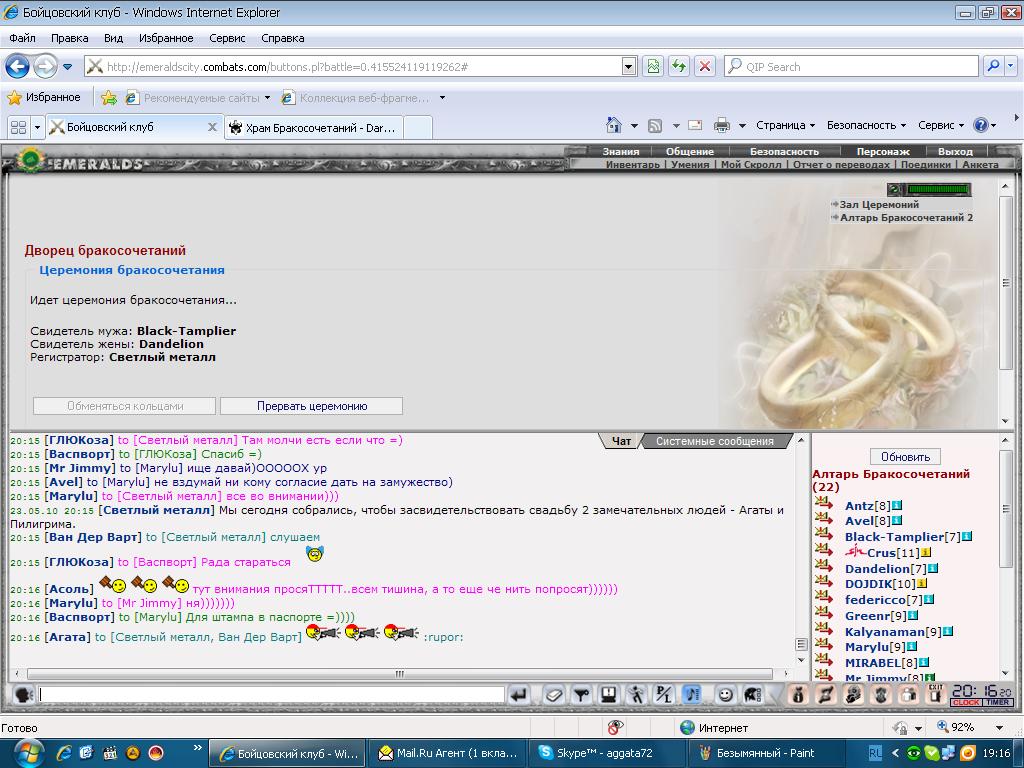The height and width of the screenshot is (768, 1024).
Task: Open the address bar URL dropdown
Action: pyautogui.click(x=629, y=67)
